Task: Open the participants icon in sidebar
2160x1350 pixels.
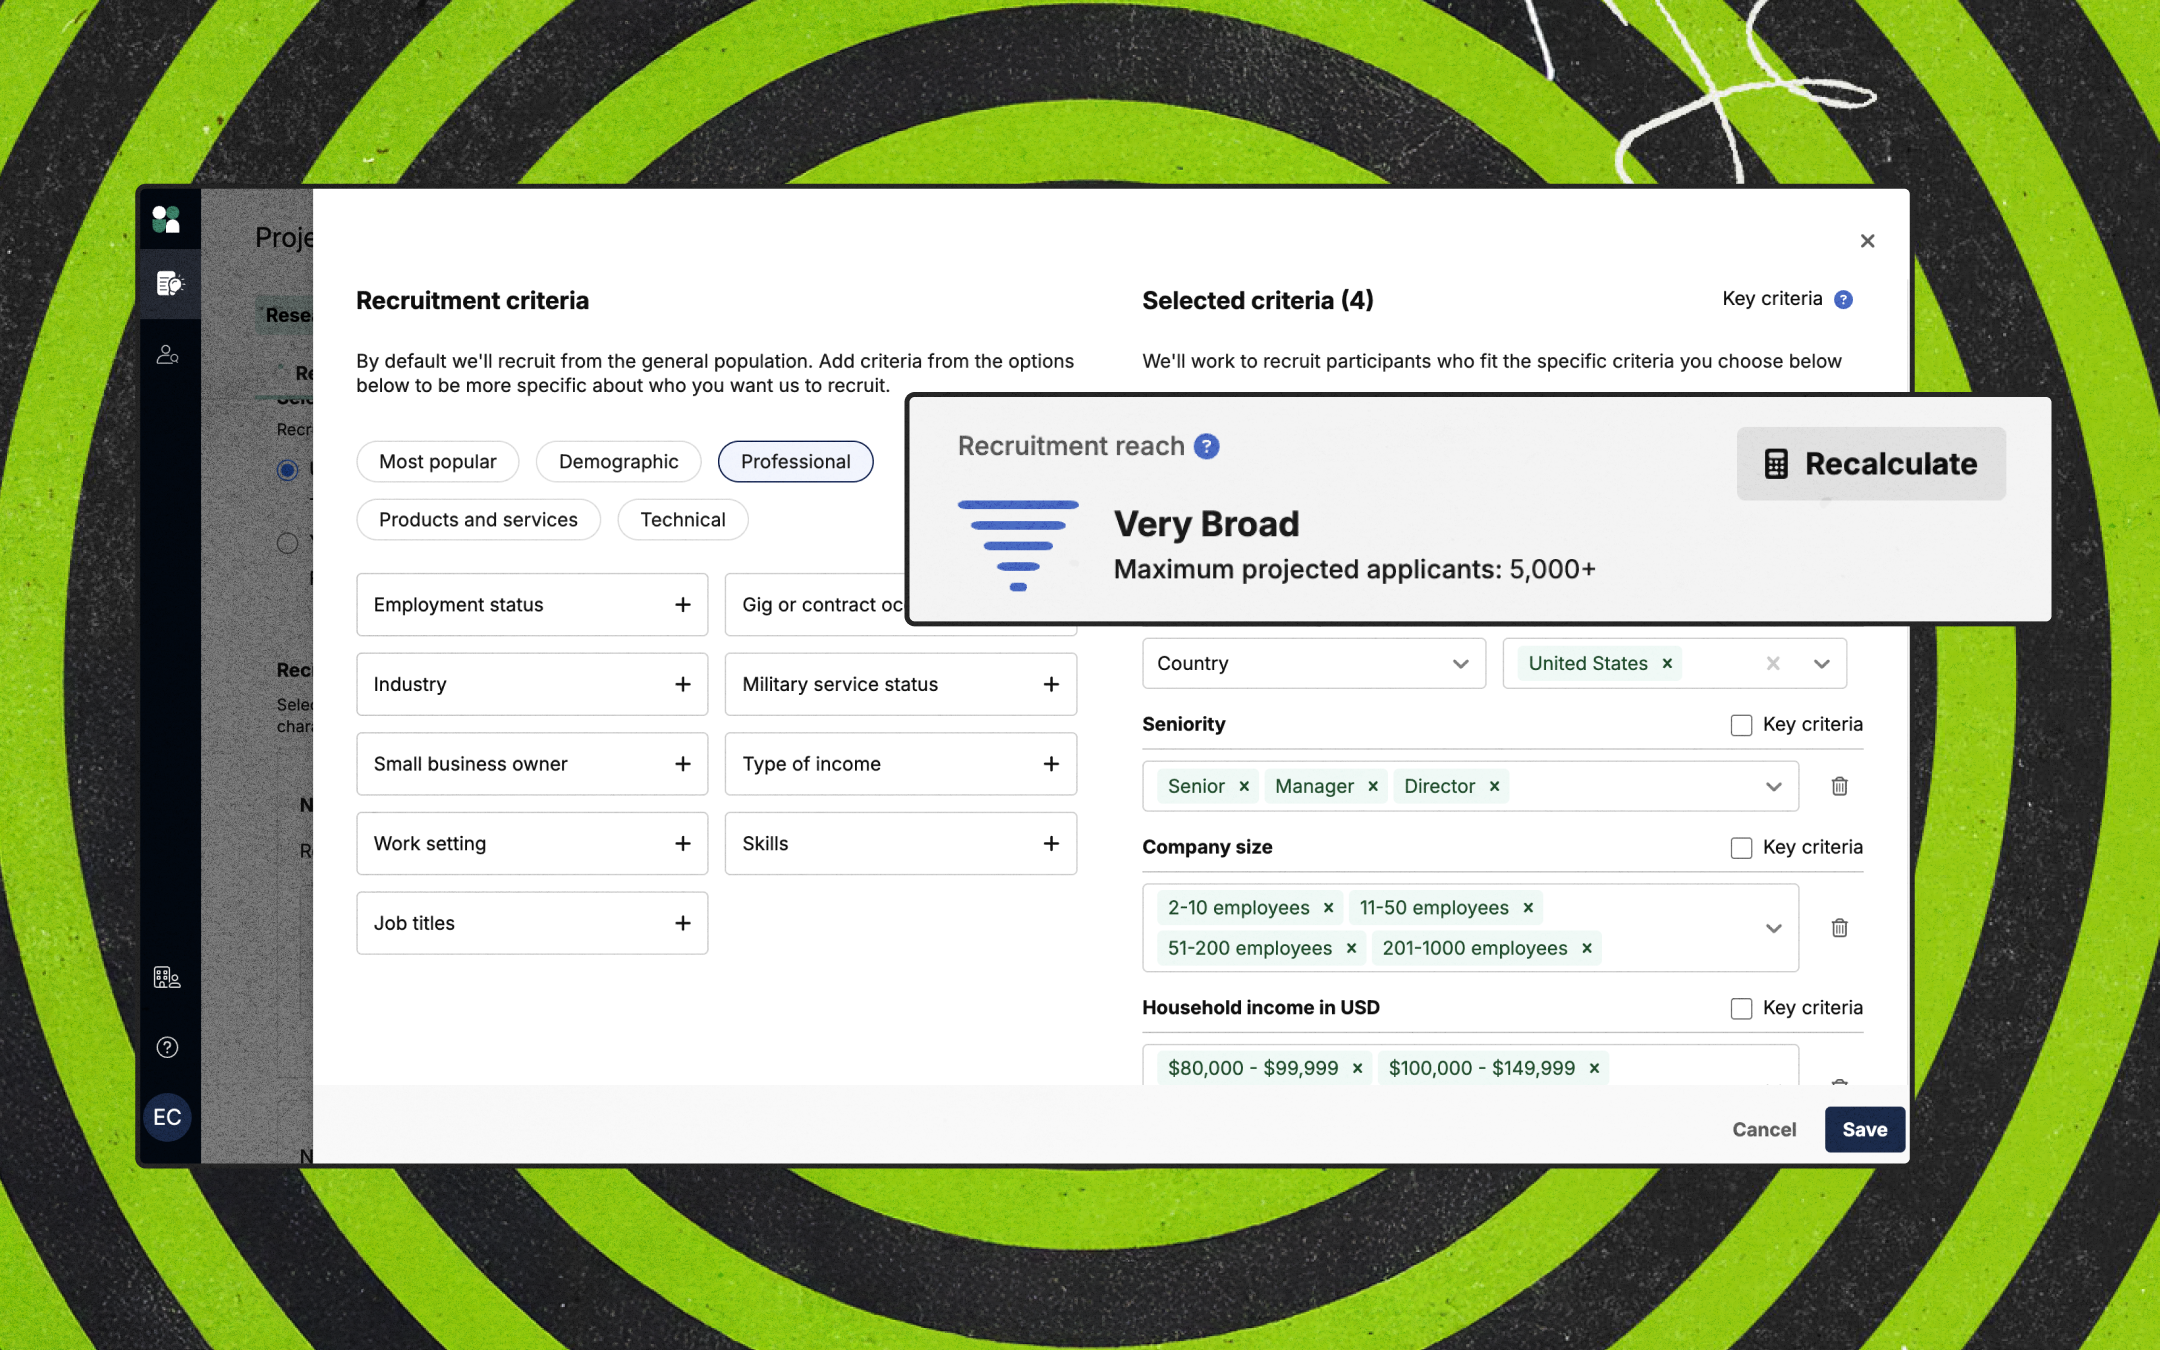Action: [x=167, y=355]
